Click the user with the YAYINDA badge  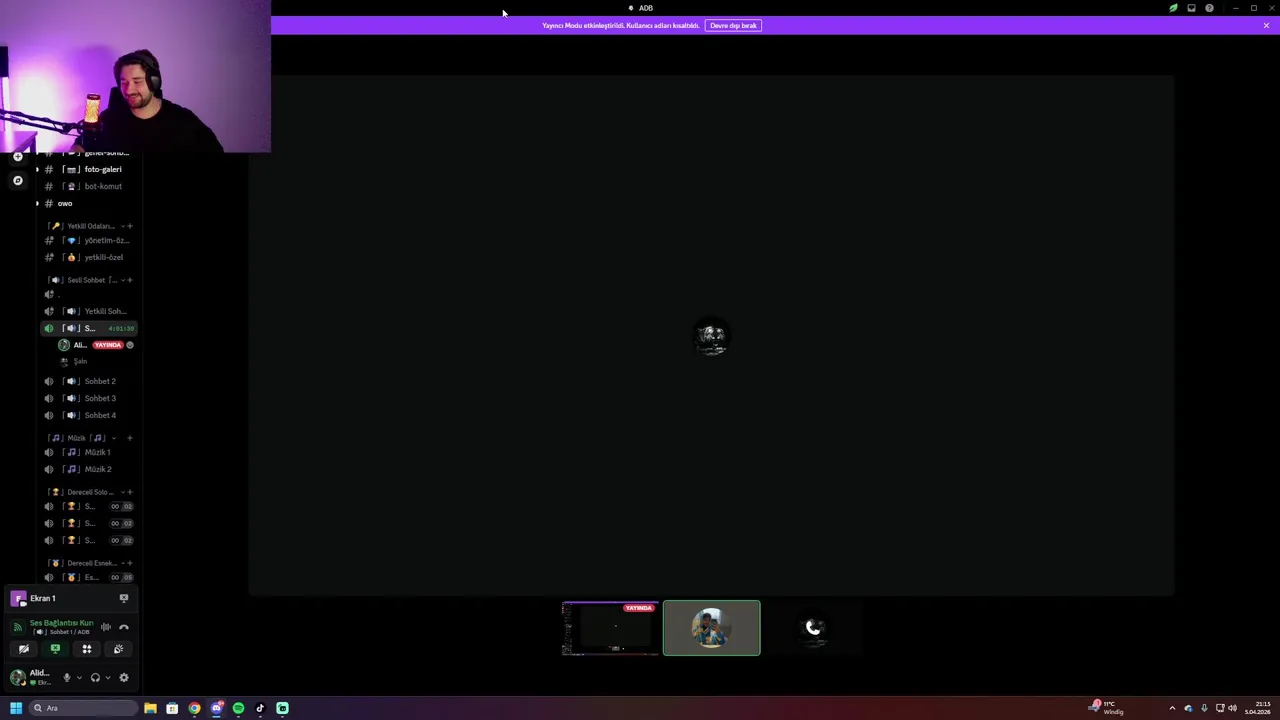click(x=96, y=345)
